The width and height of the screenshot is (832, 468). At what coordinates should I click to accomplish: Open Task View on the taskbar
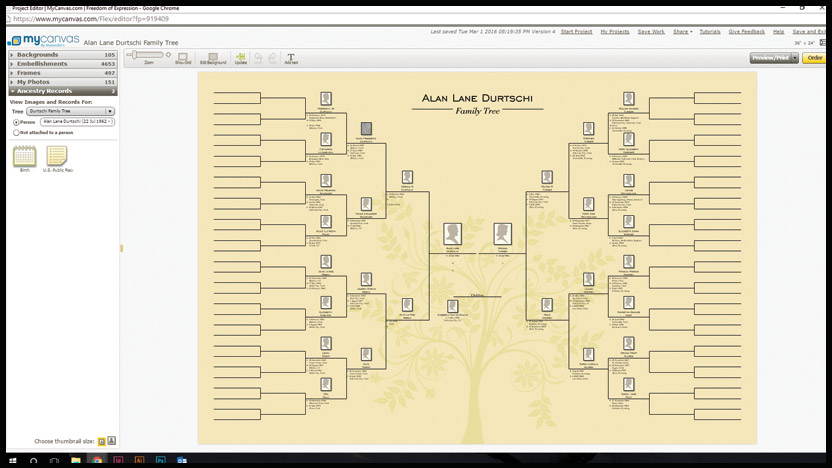tap(54, 461)
